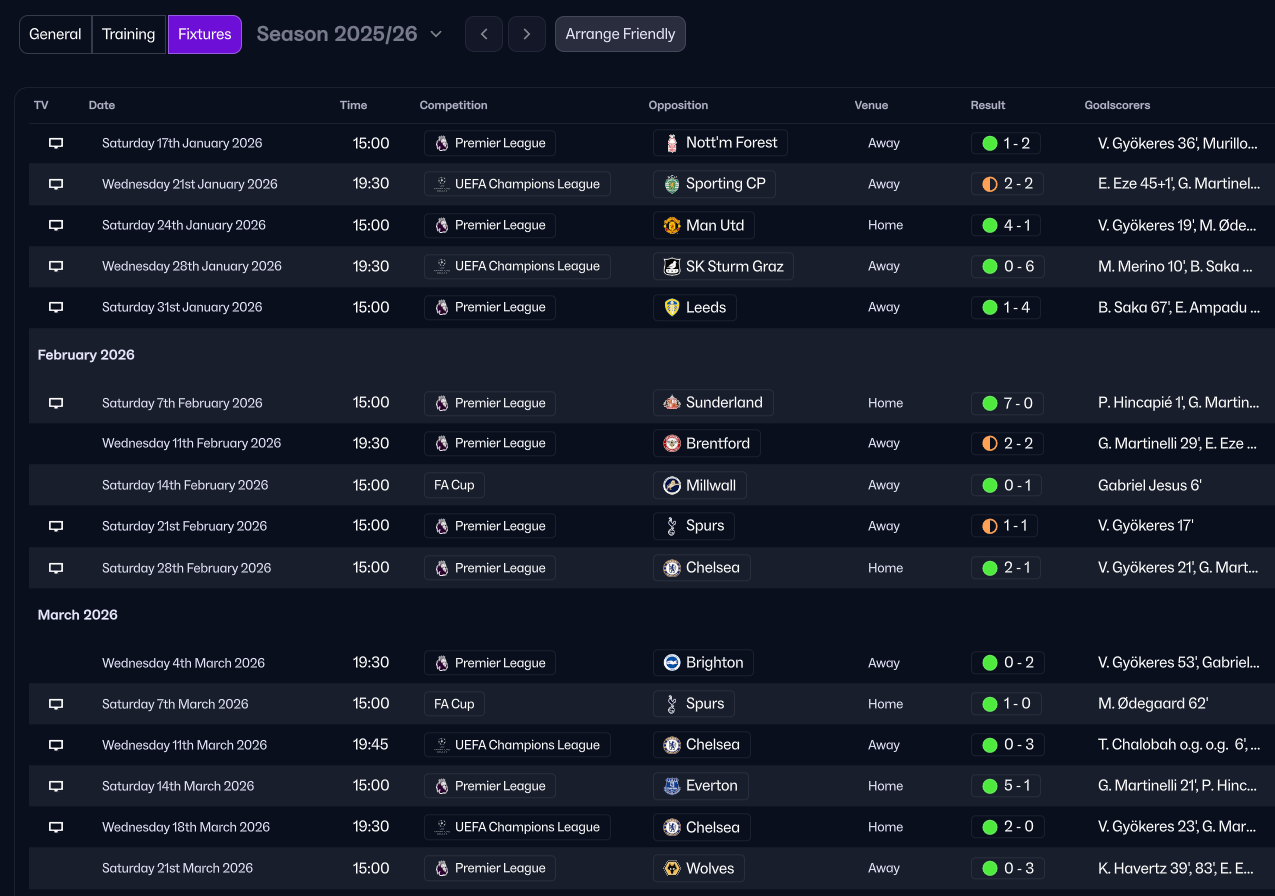Go to the next season arrow
Image resolution: width=1275 pixels, height=896 pixels.
click(x=527, y=34)
